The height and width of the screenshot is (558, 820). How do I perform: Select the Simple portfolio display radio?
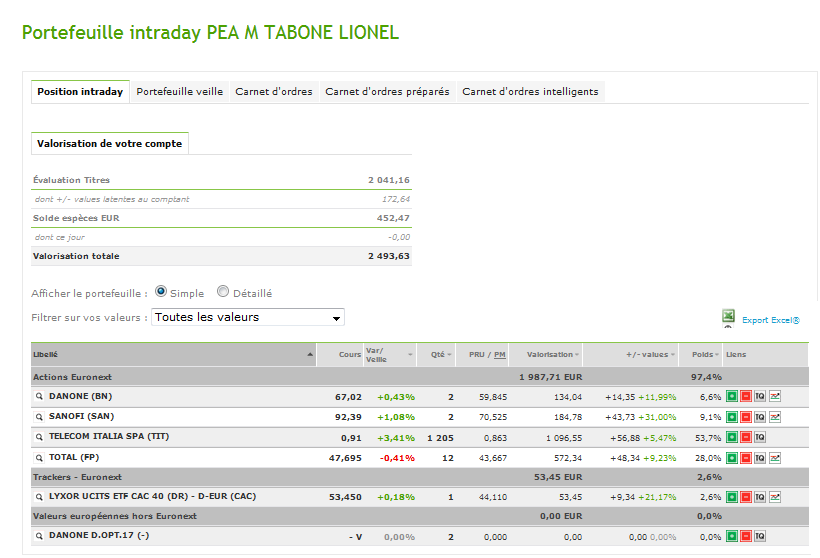click(161, 291)
